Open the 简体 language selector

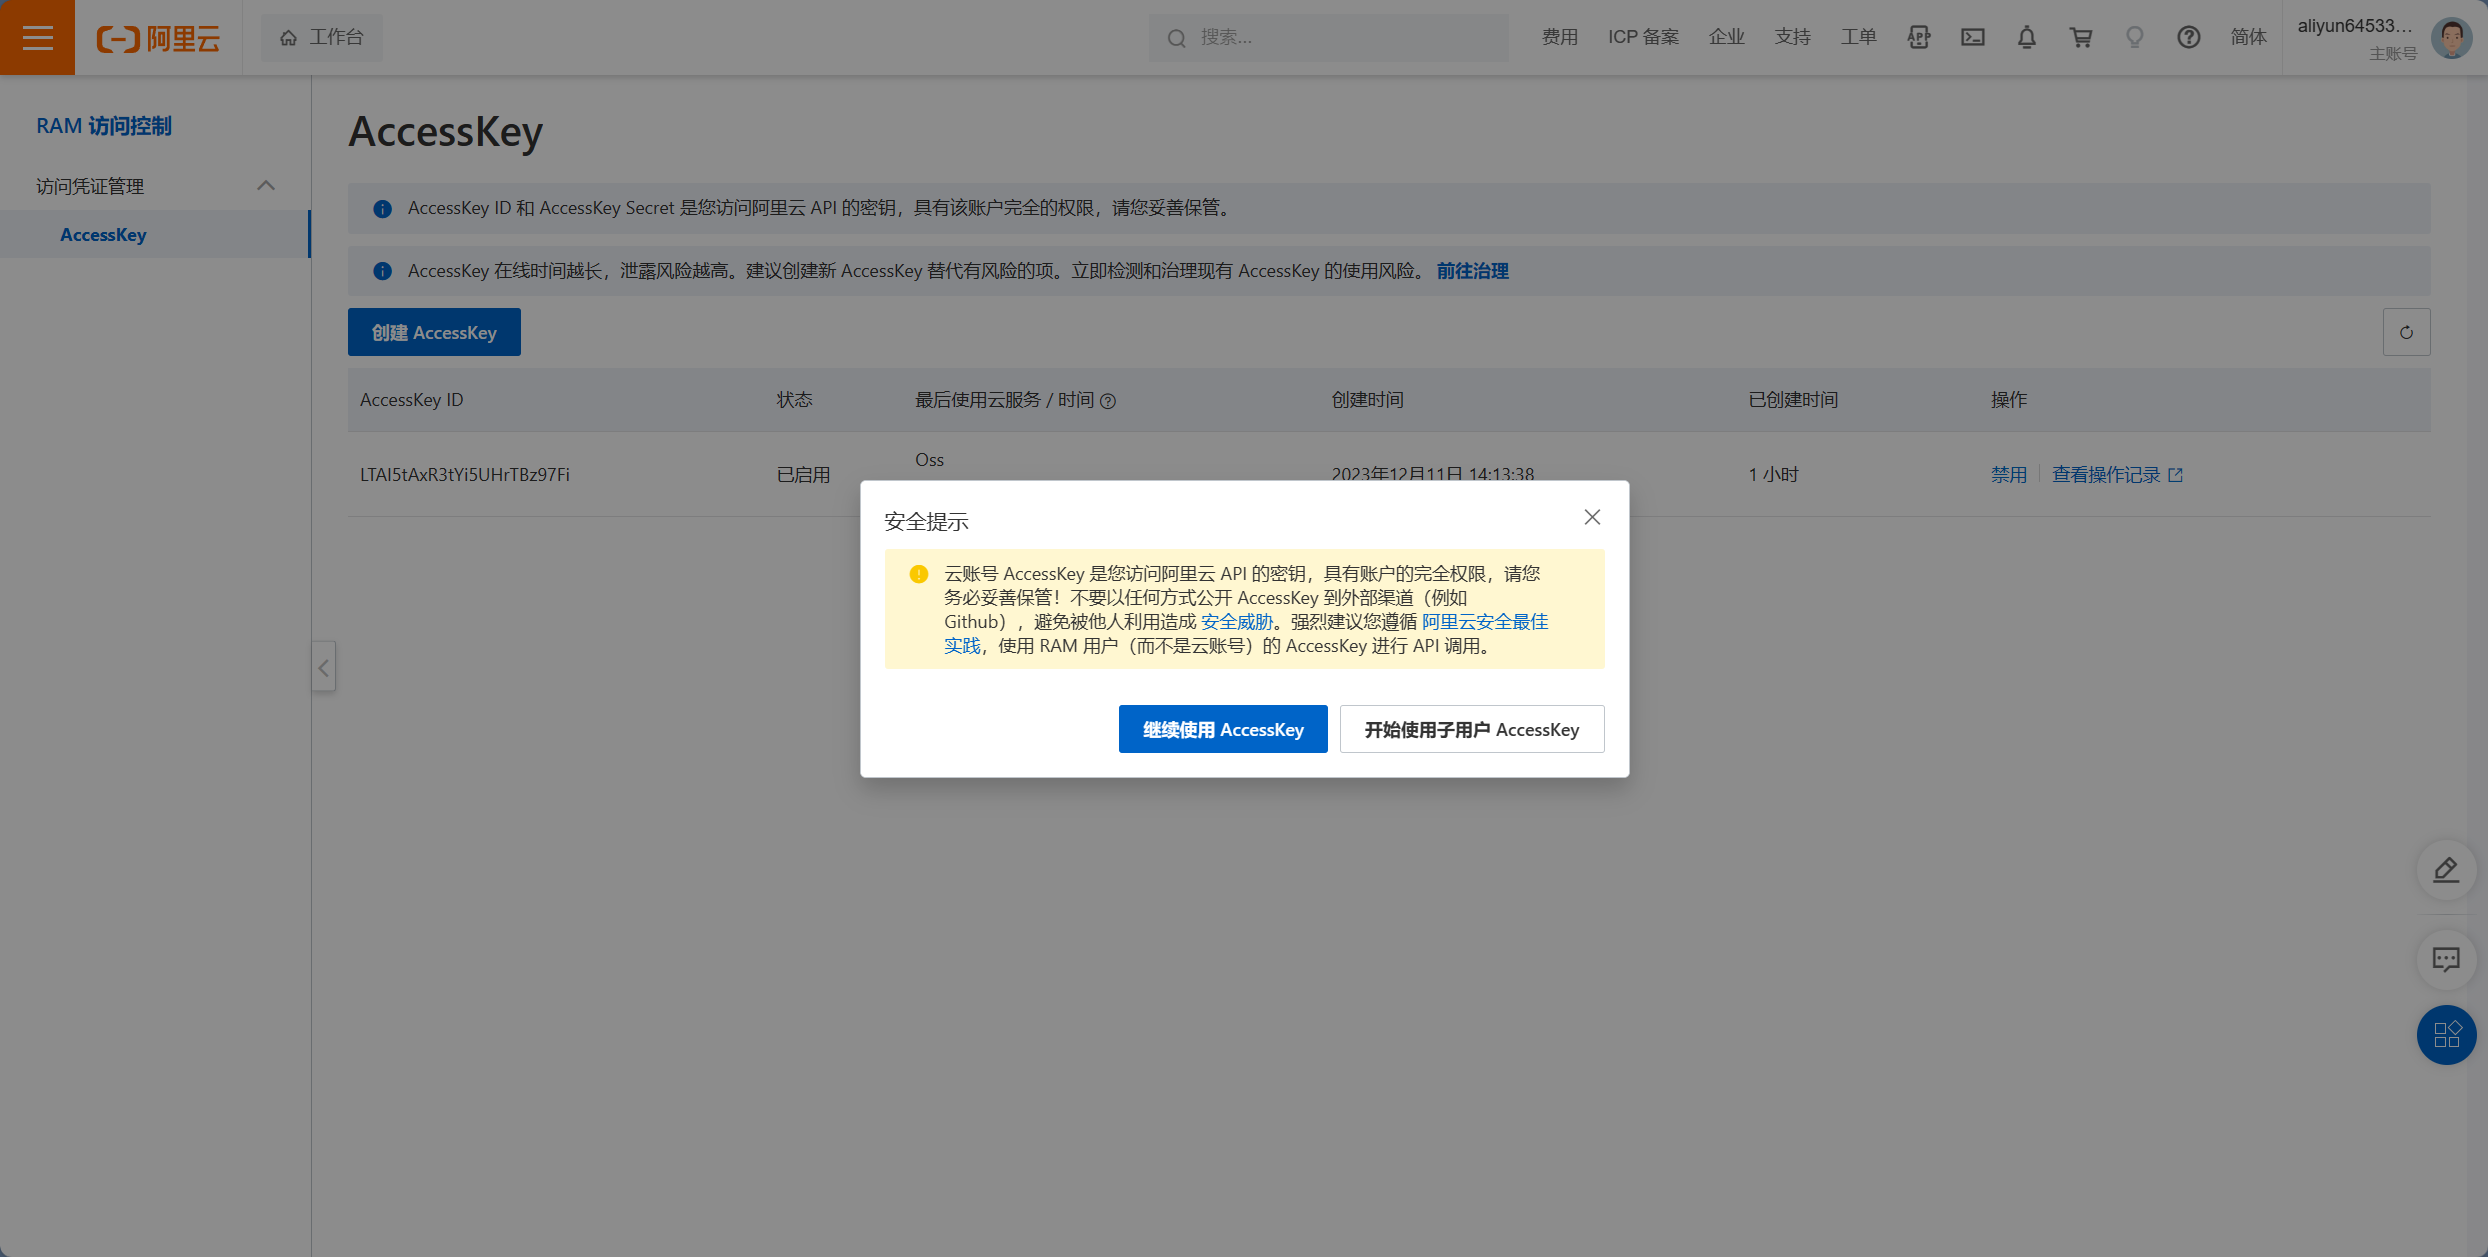pyautogui.click(x=2249, y=37)
